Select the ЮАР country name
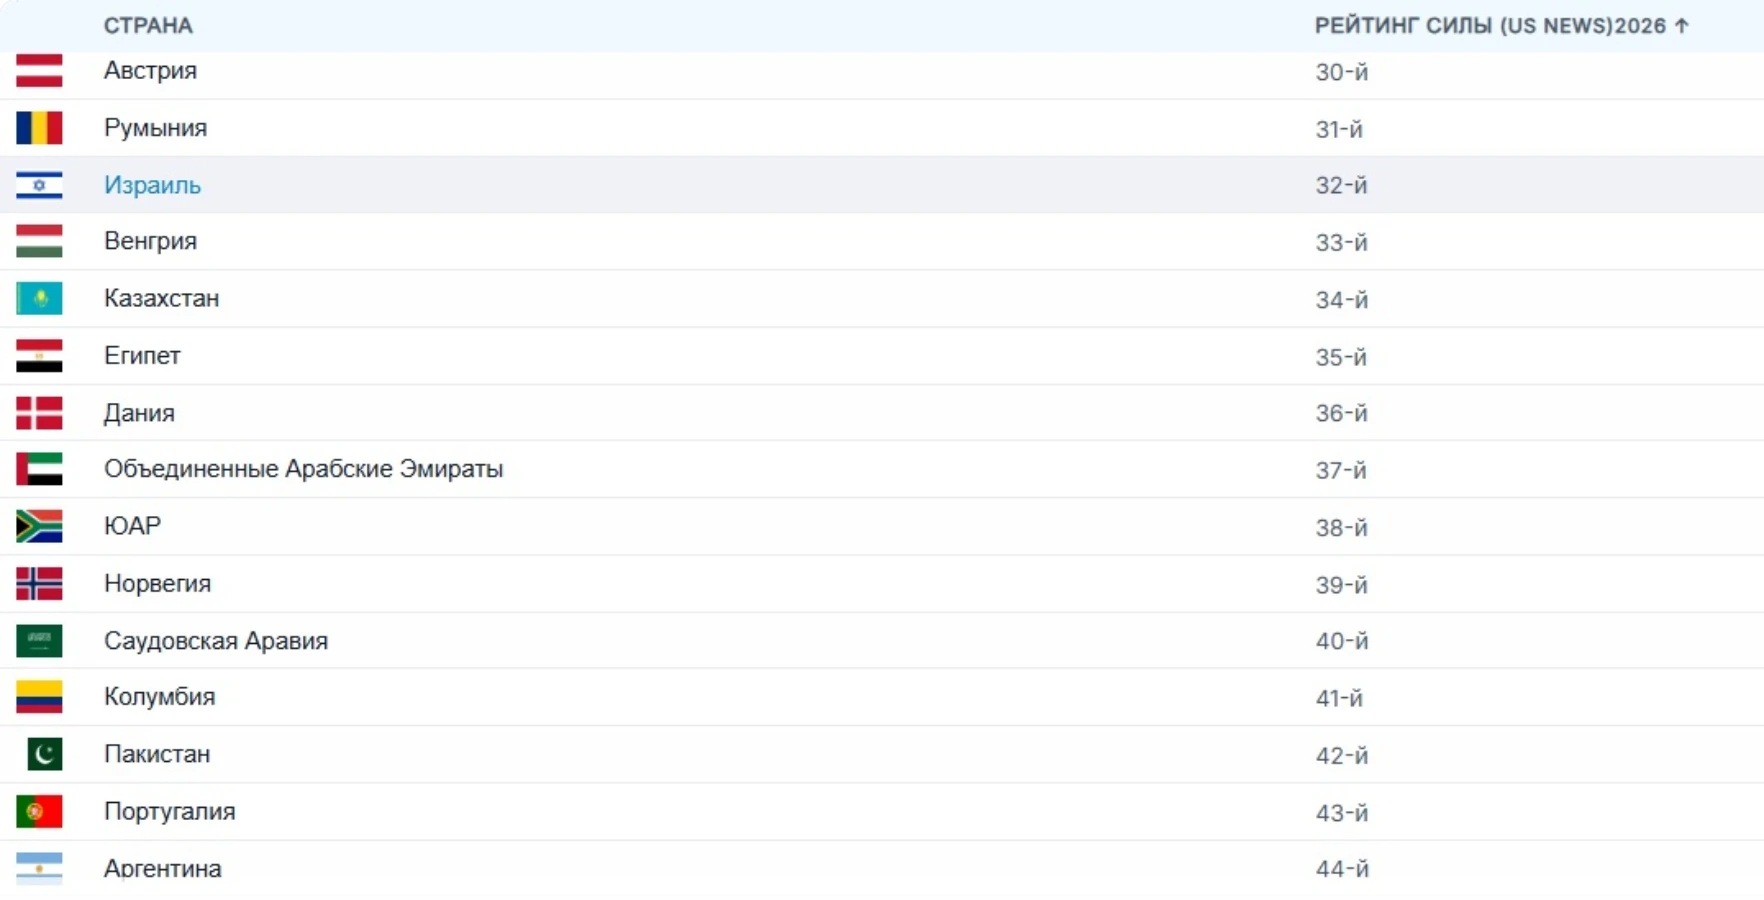Screen dimensions: 1764x900 tap(132, 526)
